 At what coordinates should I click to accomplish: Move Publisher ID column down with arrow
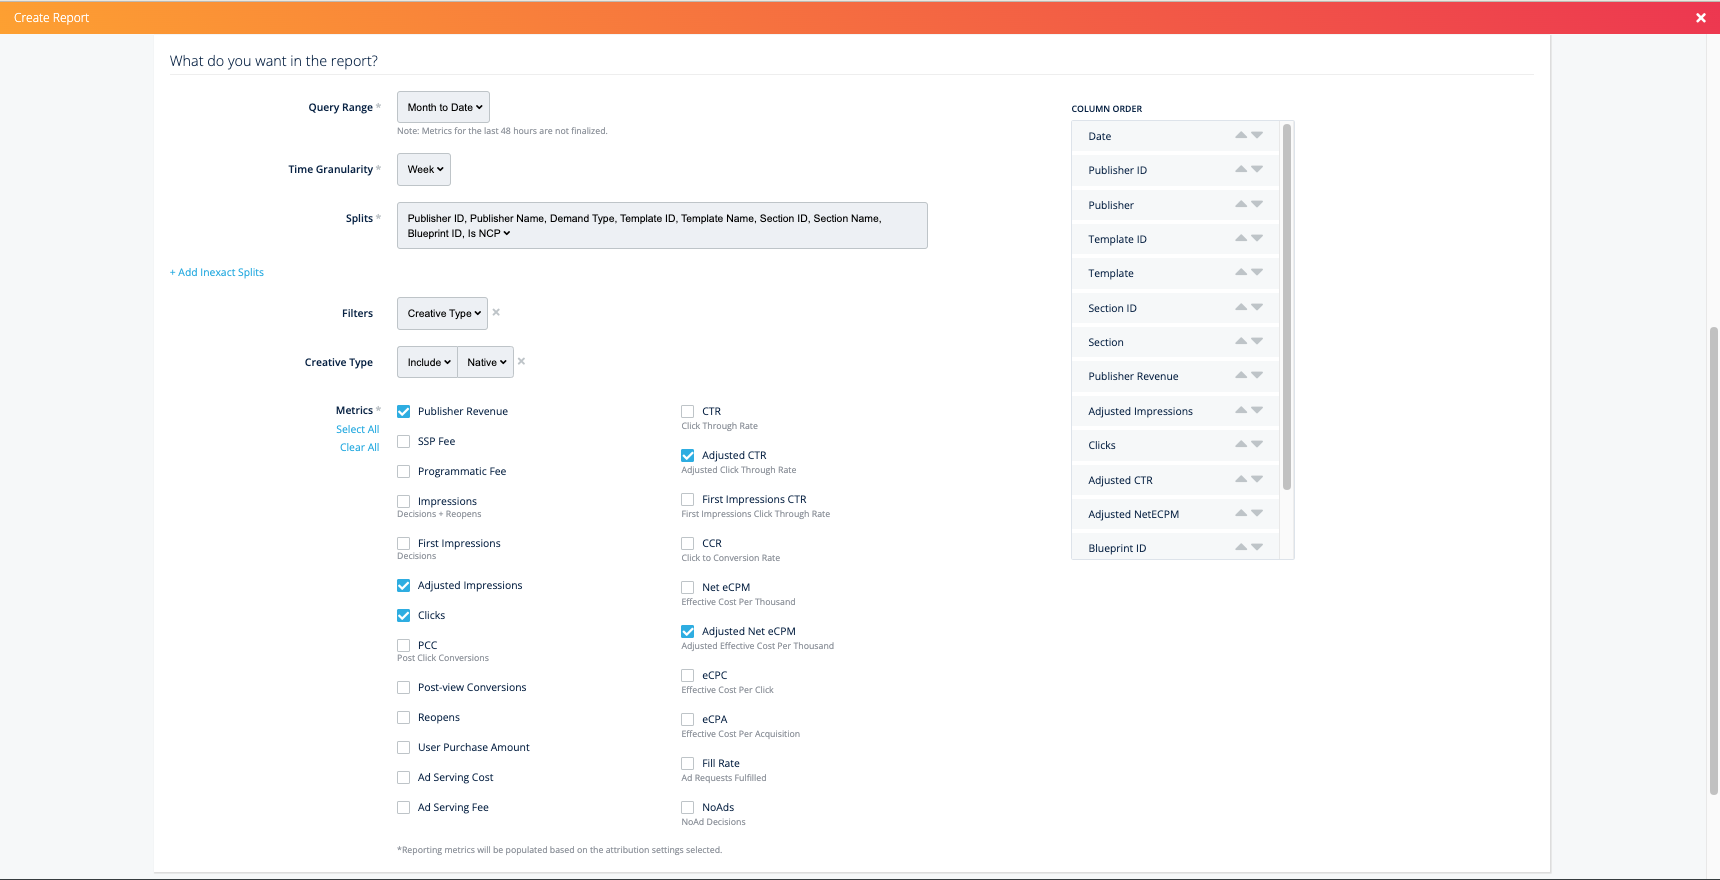pyautogui.click(x=1257, y=170)
